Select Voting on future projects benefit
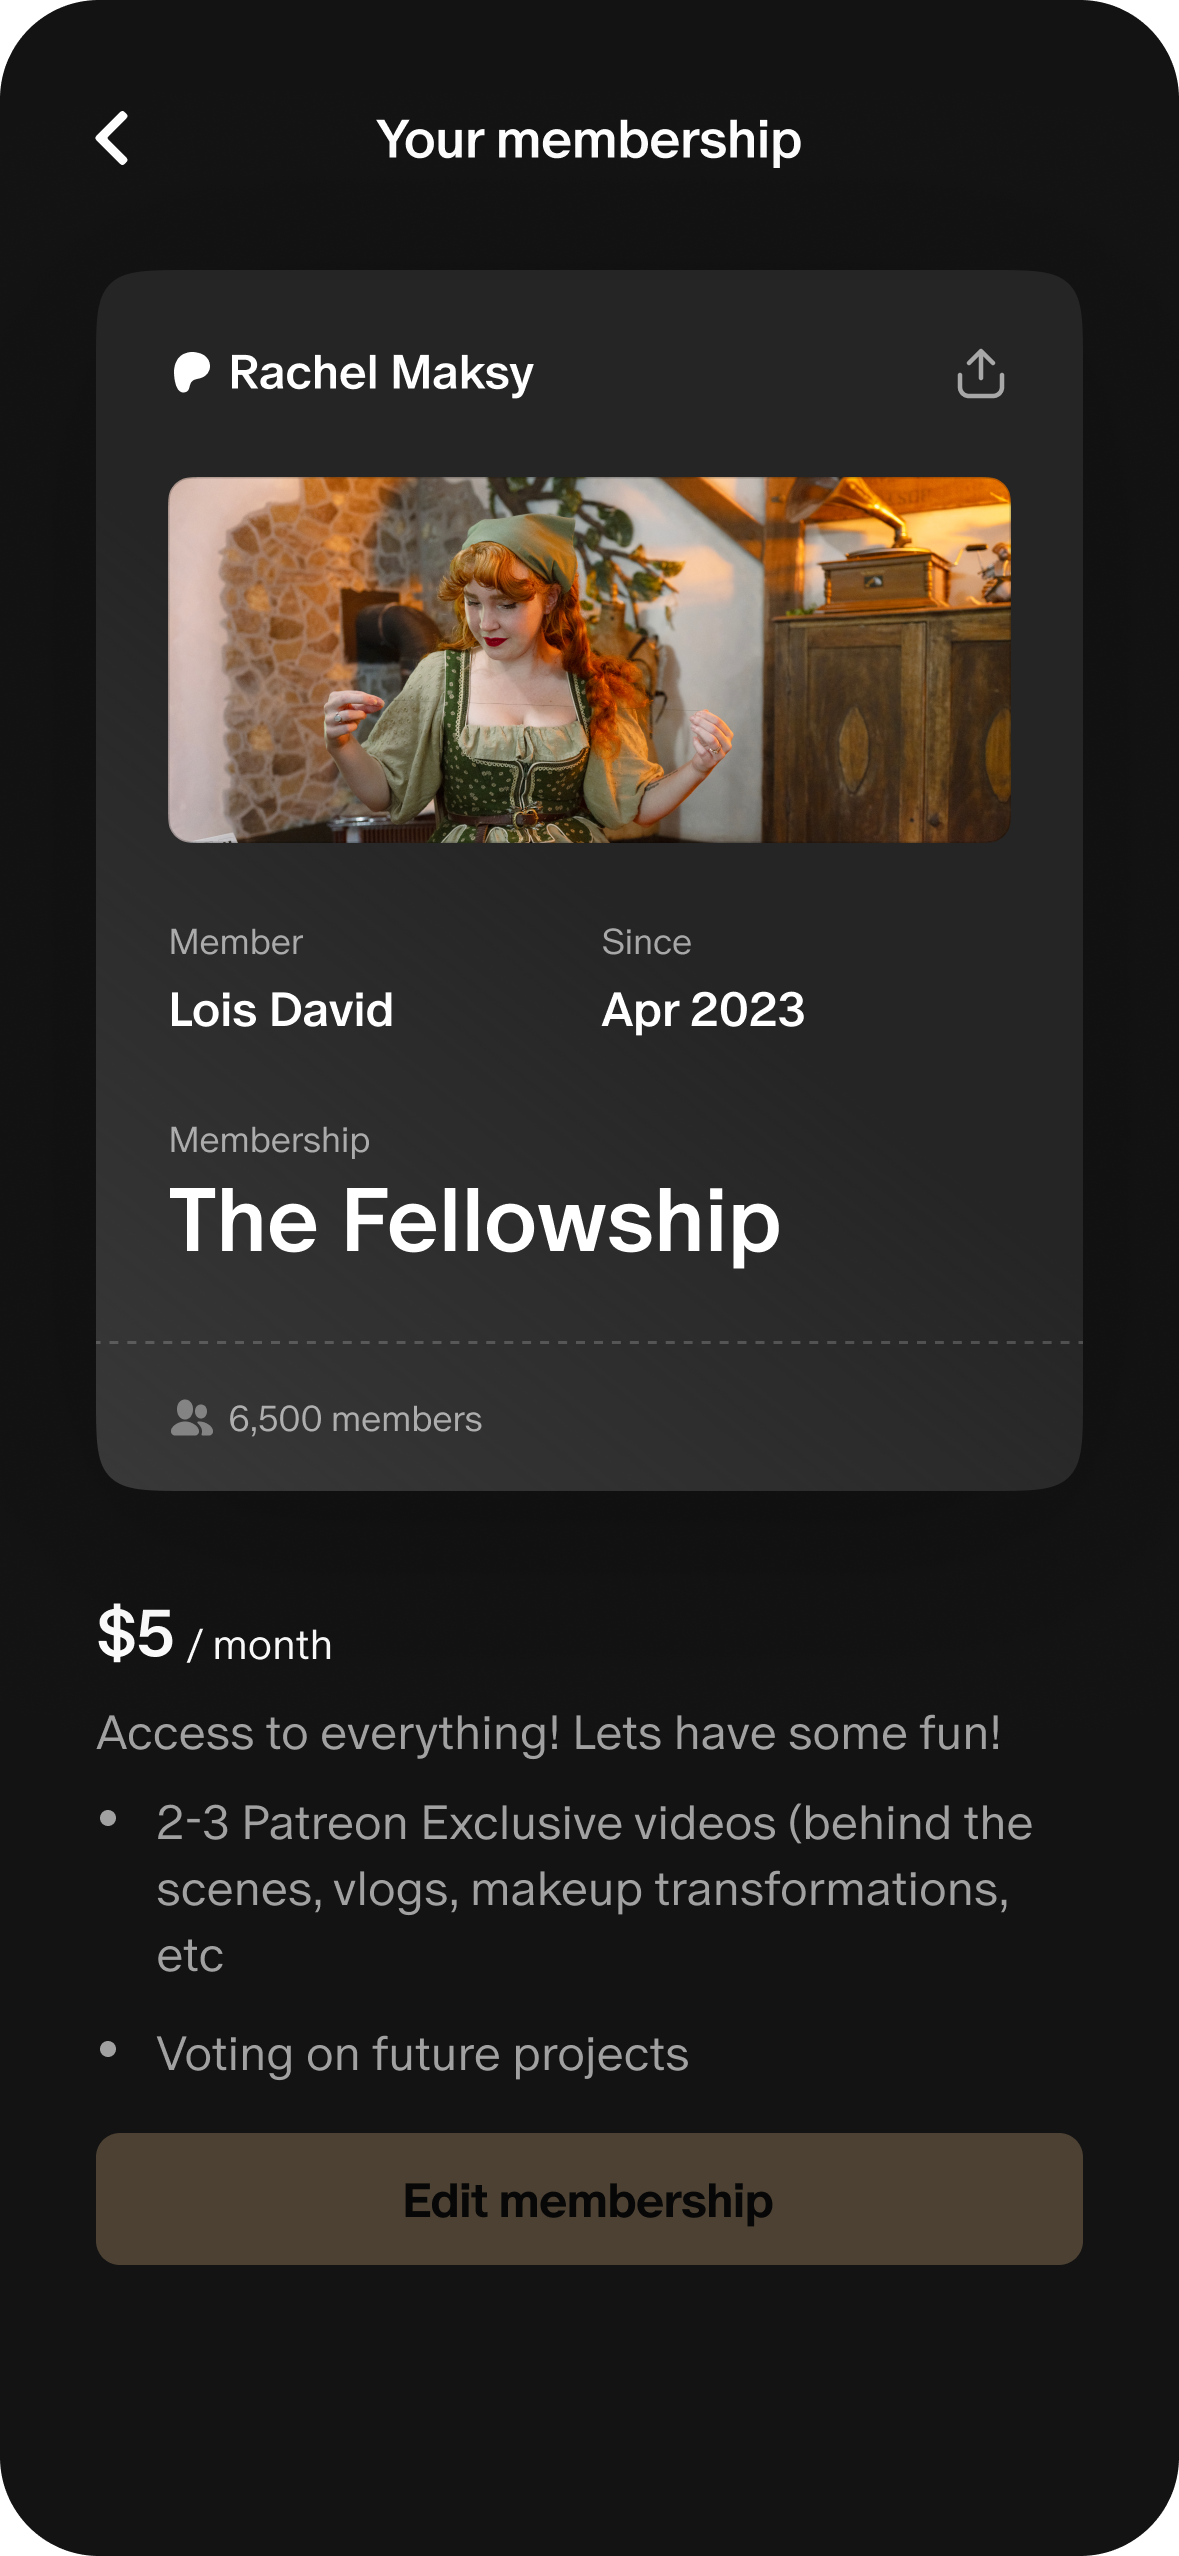The height and width of the screenshot is (2556, 1179). tap(422, 2054)
